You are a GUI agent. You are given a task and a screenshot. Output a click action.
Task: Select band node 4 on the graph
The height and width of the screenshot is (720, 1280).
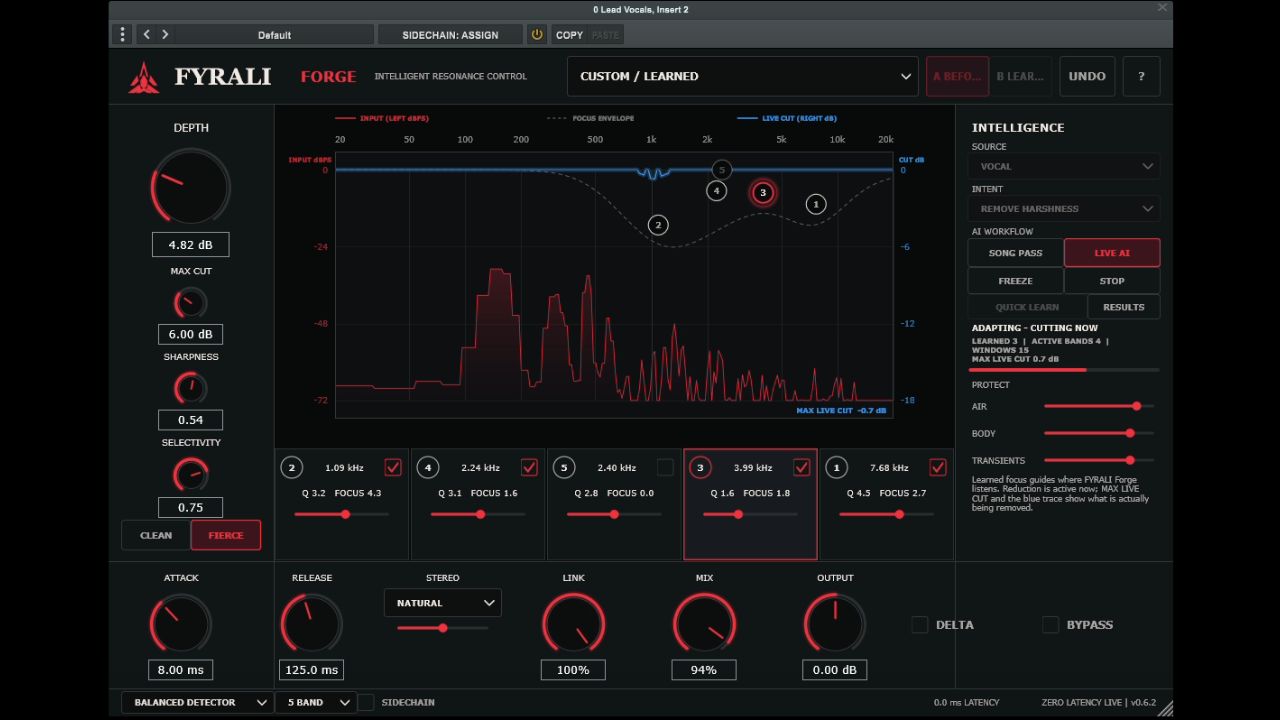[716, 191]
